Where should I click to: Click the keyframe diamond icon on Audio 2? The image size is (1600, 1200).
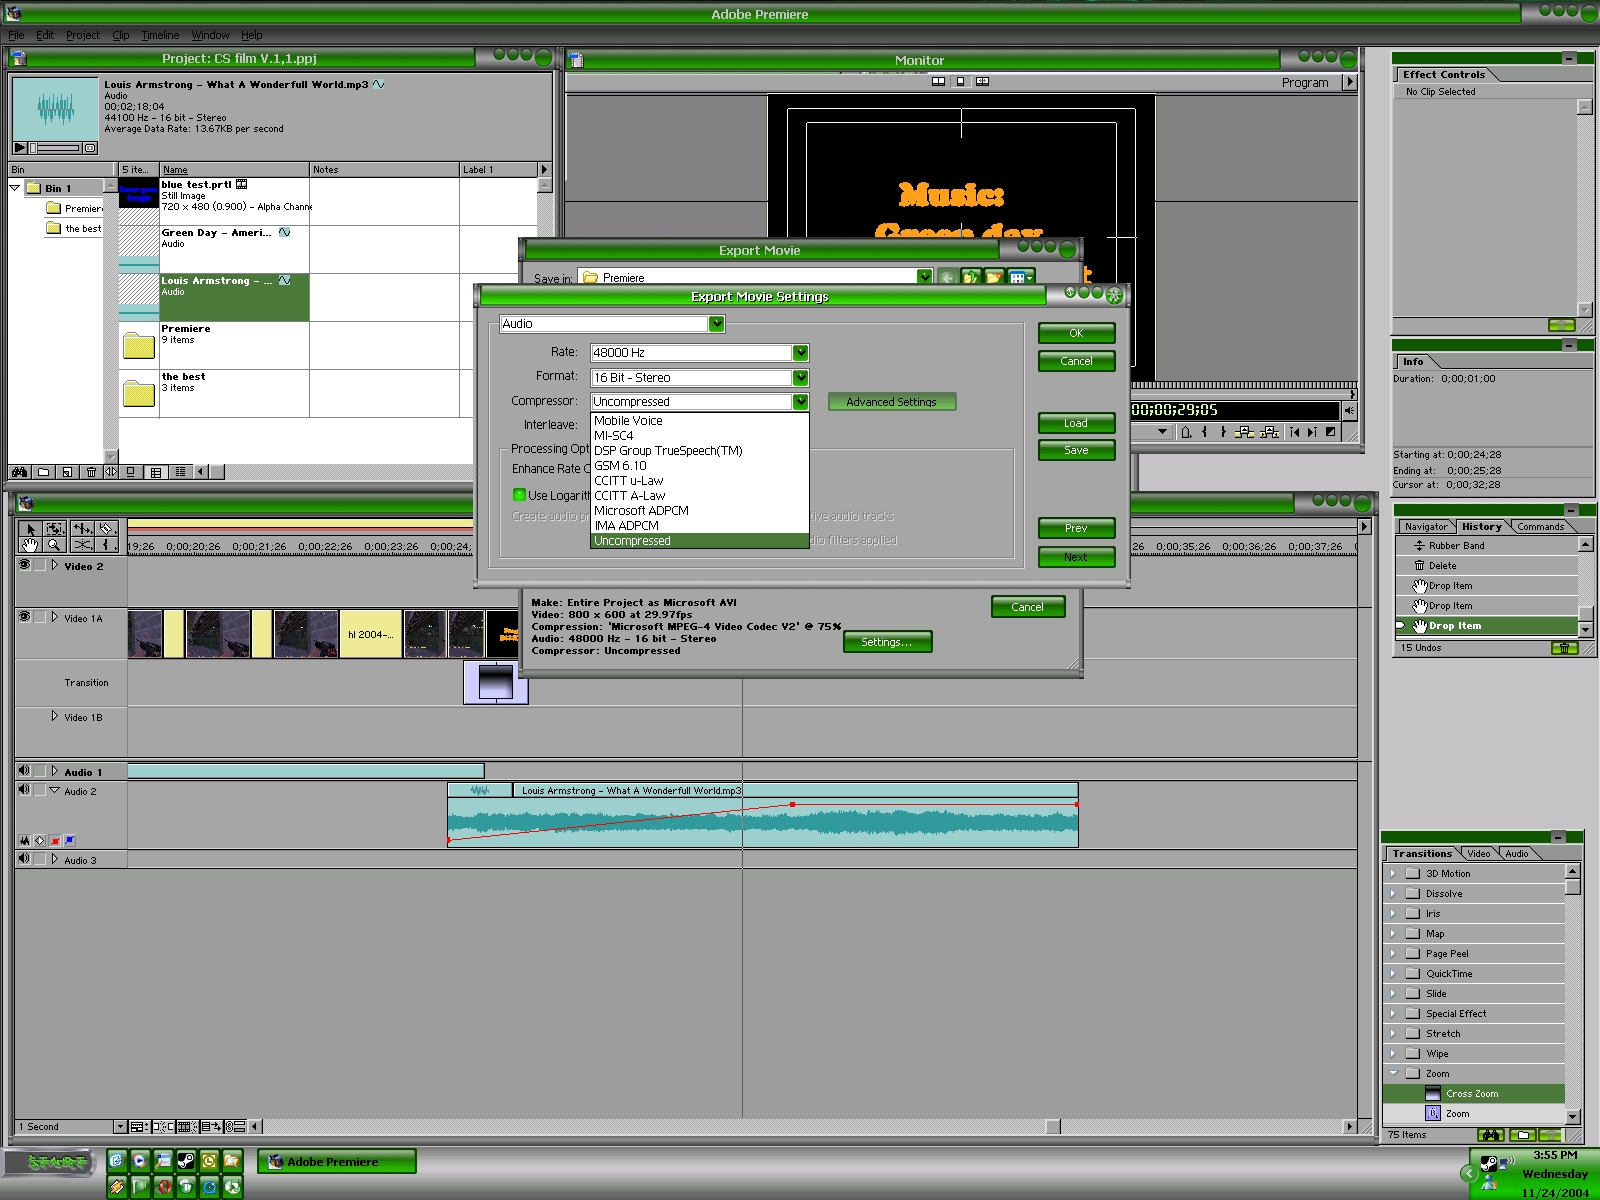[x=40, y=841]
